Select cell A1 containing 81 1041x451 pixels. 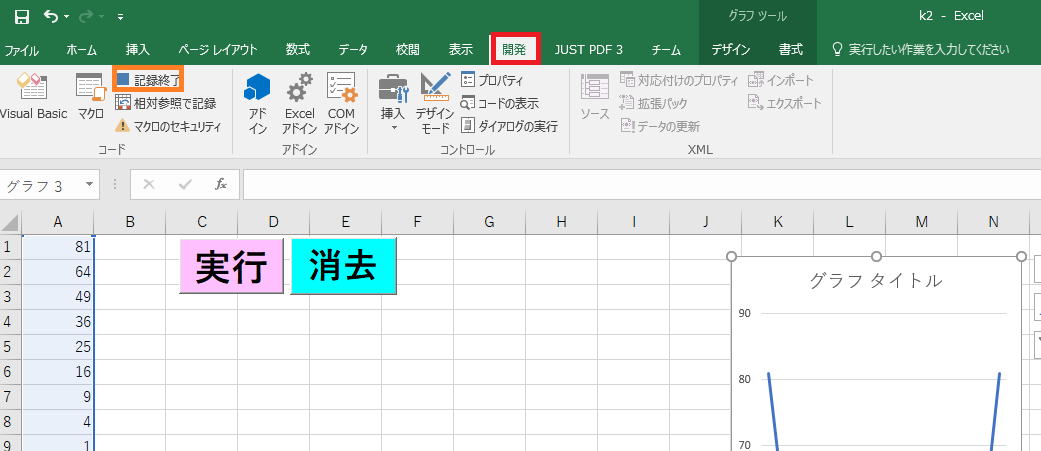pos(58,247)
